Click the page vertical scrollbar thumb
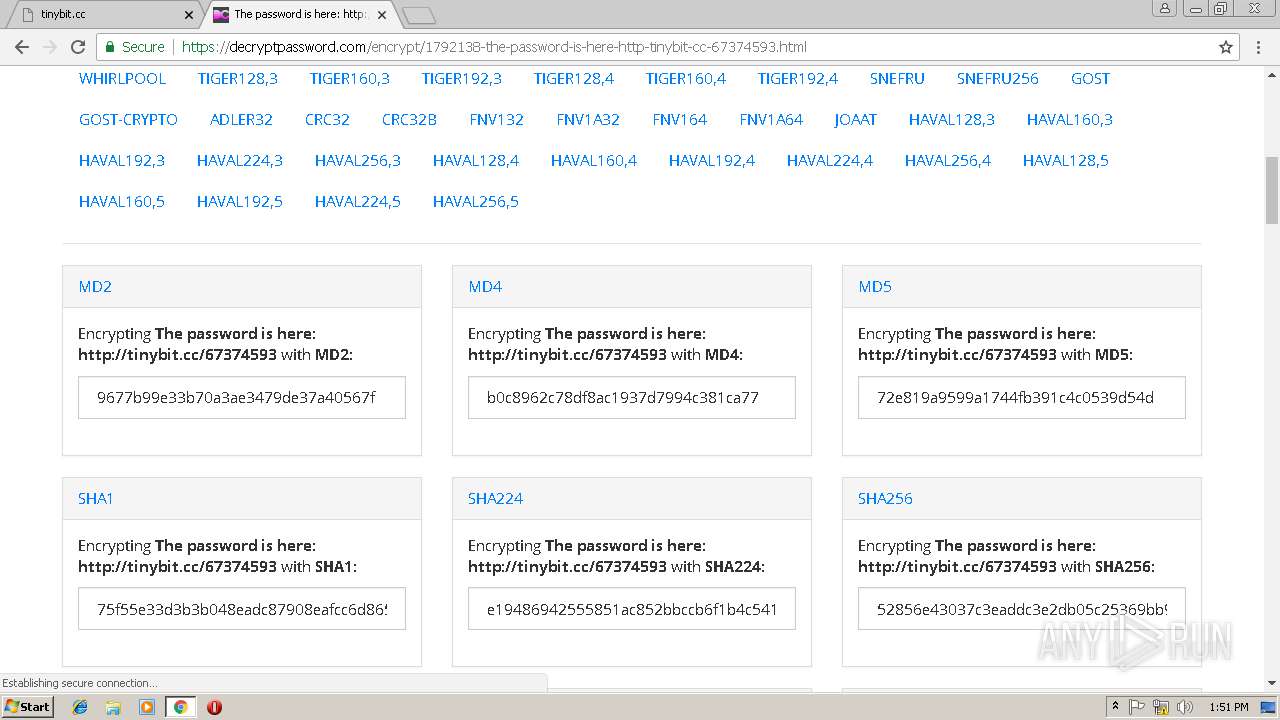Screen dimensions: 1280x720 pyautogui.click(x=1272, y=190)
